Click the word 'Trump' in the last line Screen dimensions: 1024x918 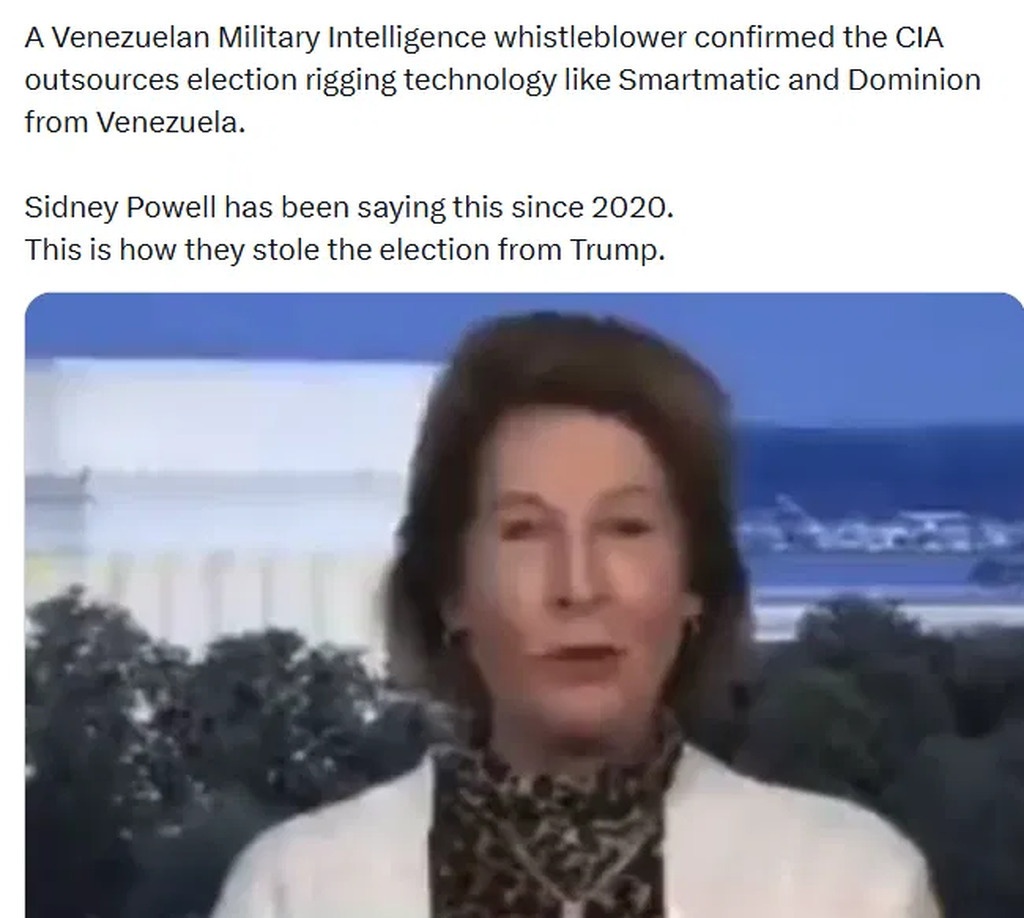click(617, 250)
